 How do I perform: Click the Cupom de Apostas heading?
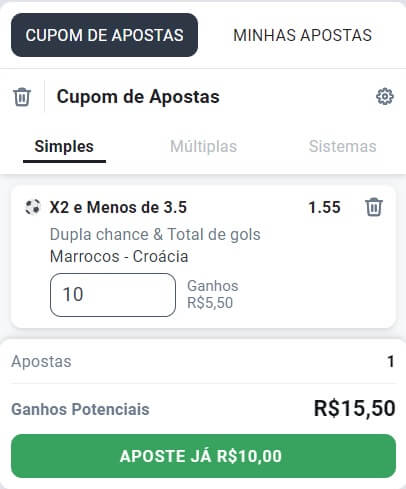coord(138,97)
